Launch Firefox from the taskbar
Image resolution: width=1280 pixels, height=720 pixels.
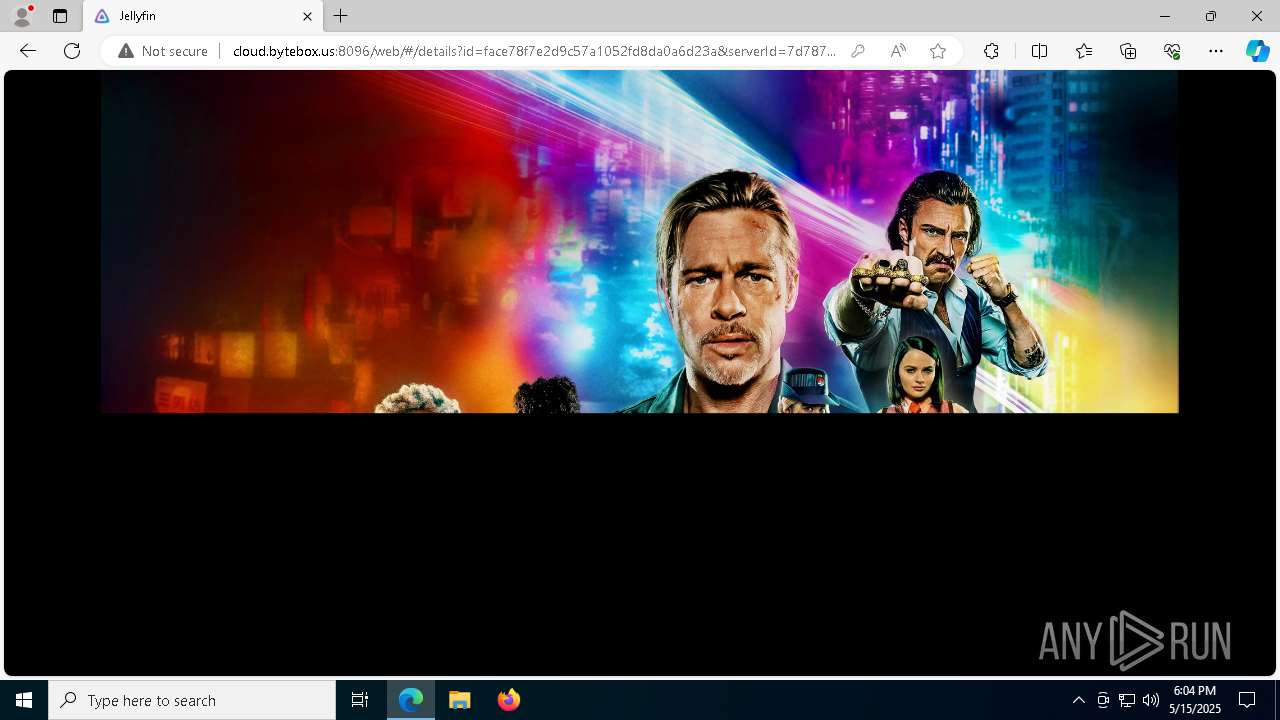509,700
